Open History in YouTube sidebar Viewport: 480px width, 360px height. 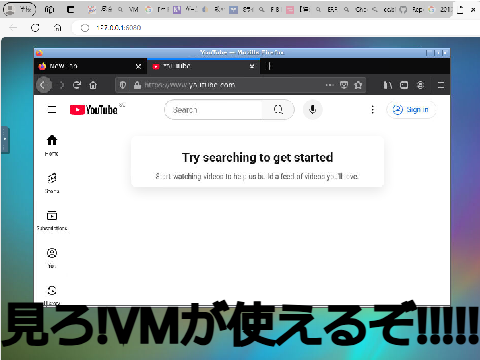52,294
